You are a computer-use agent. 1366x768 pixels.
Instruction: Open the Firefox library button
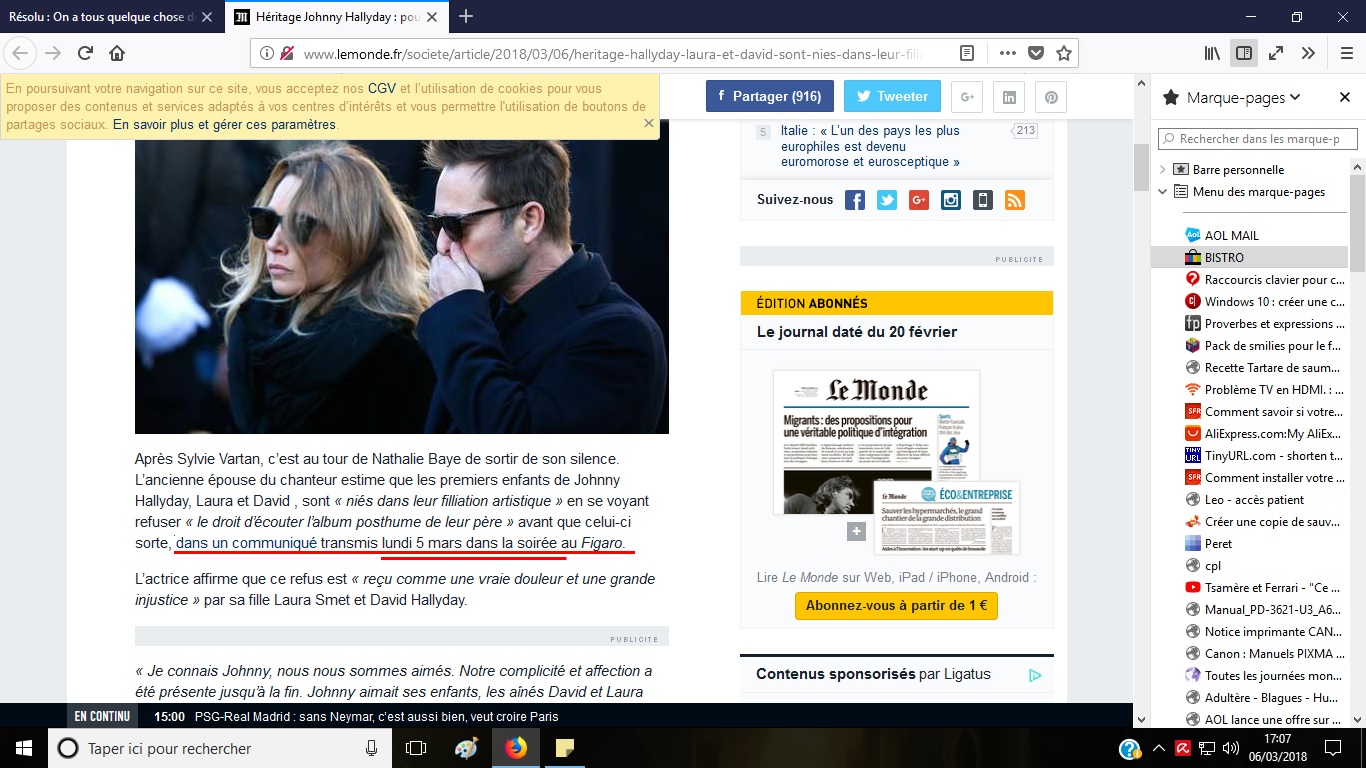point(1212,53)
